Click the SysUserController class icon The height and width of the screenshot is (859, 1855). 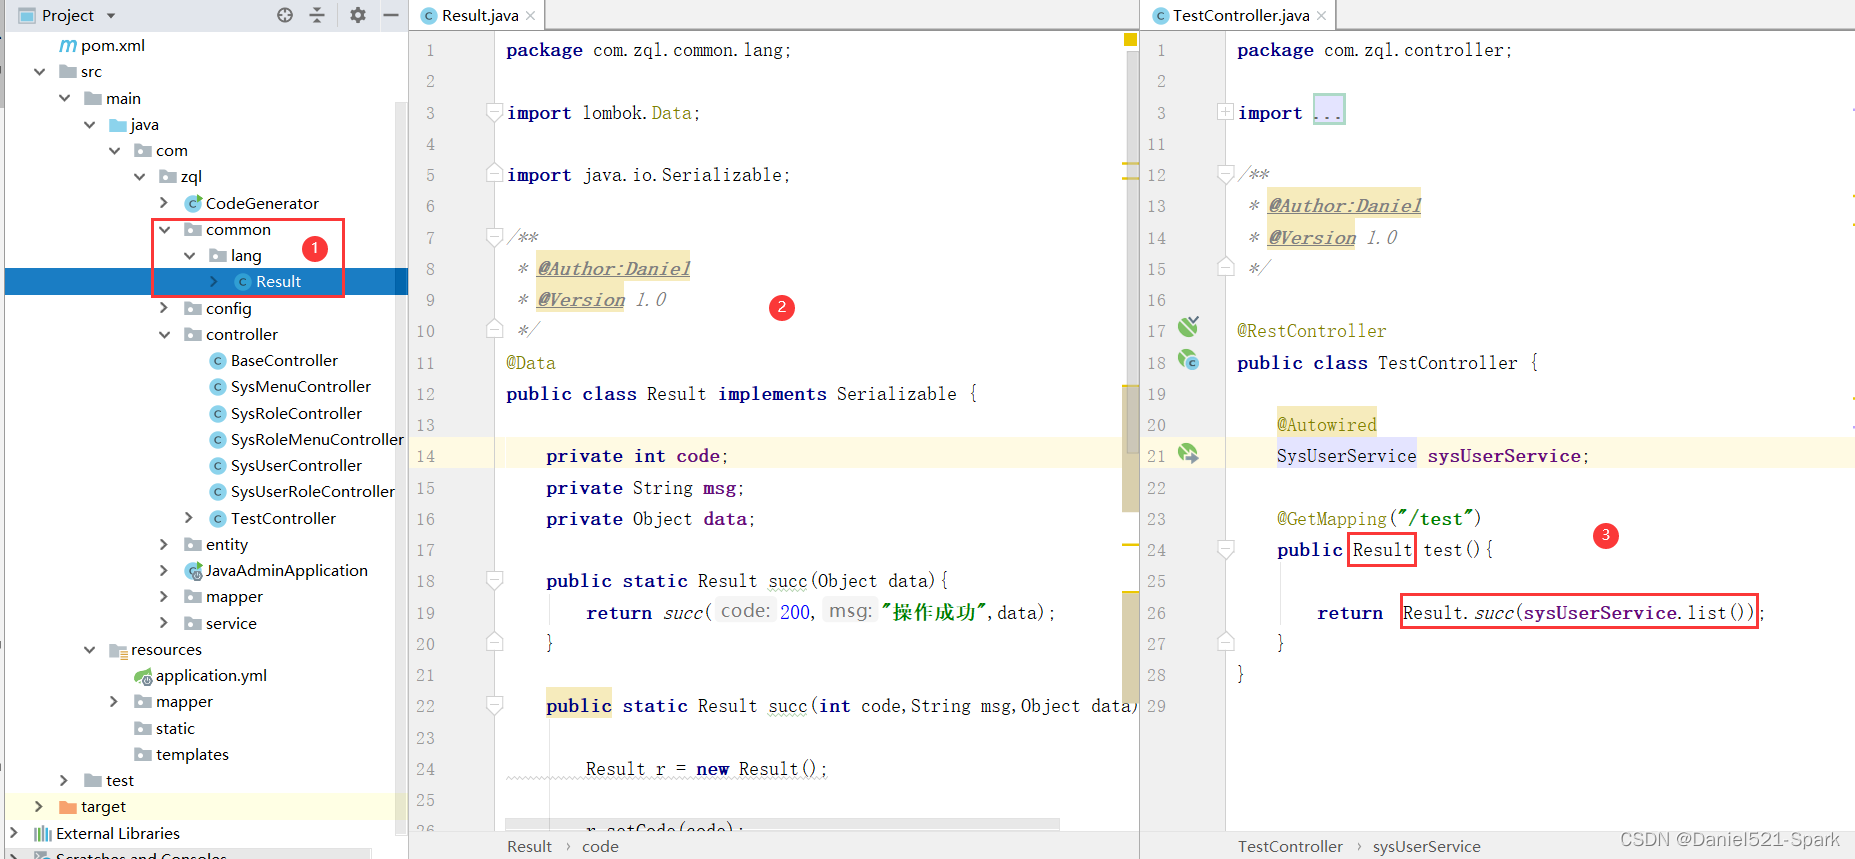click(x=218, y=465)
